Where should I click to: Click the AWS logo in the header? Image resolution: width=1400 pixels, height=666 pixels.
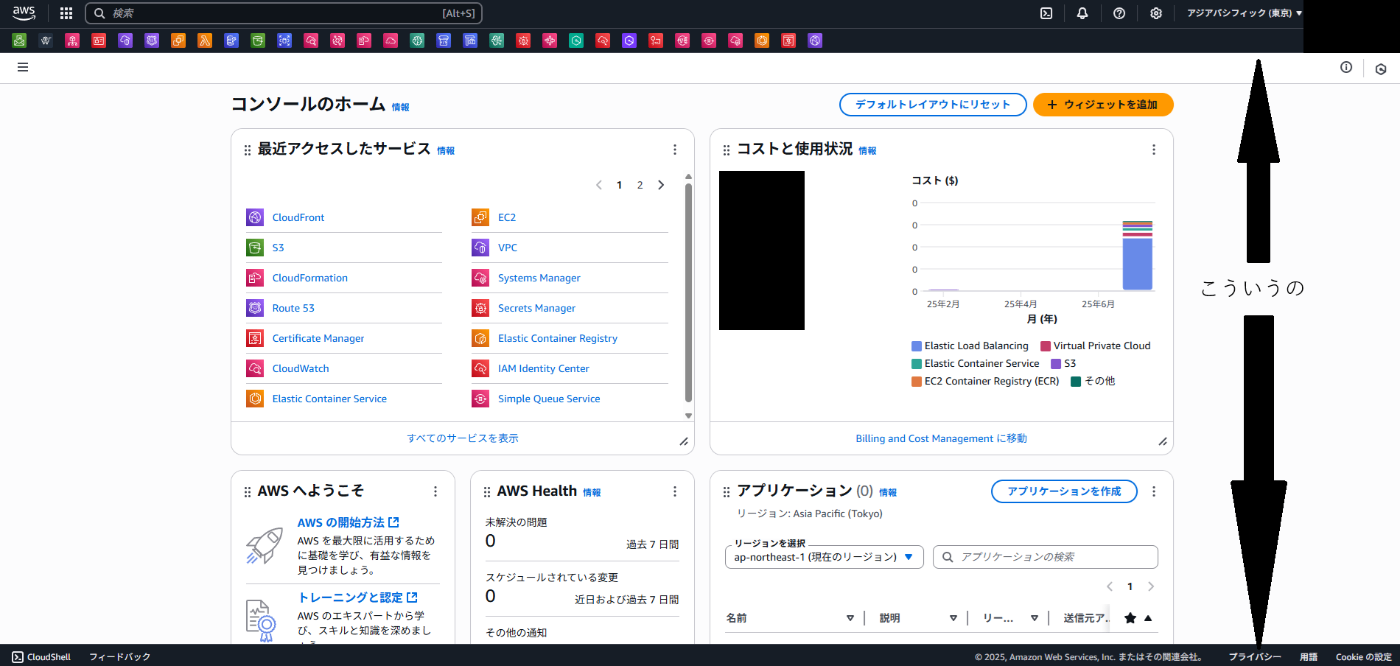click(23, 13)
